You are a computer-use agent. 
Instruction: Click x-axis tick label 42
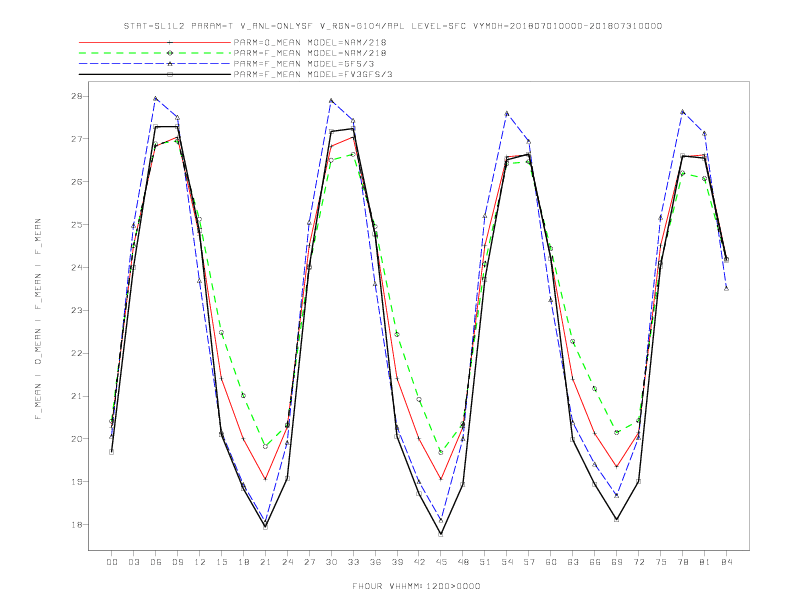(x=419, y=562)
